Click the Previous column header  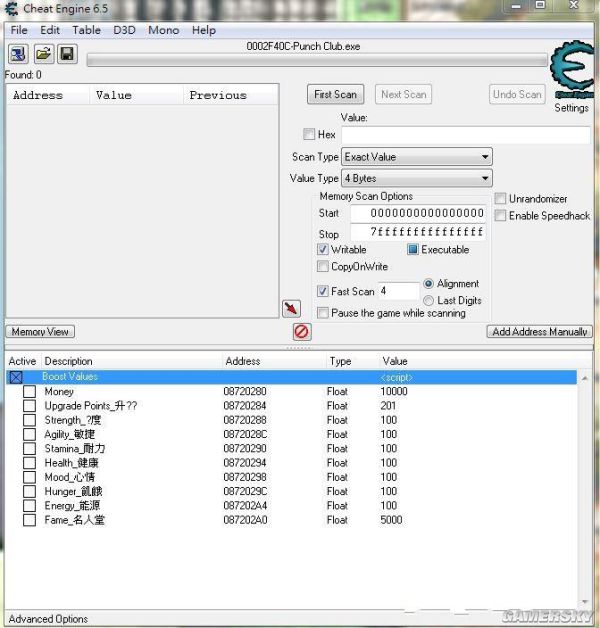pos(230,95)
